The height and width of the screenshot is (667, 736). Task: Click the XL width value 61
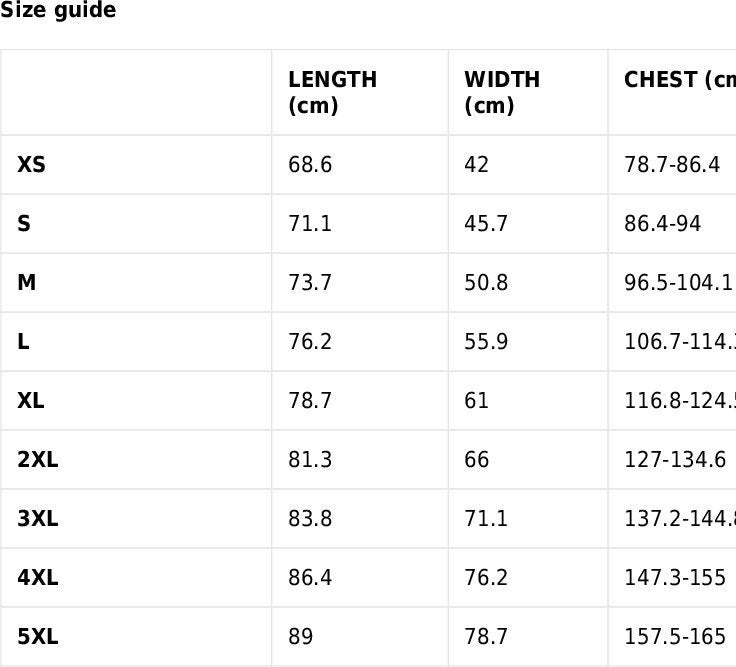point(477,401)
